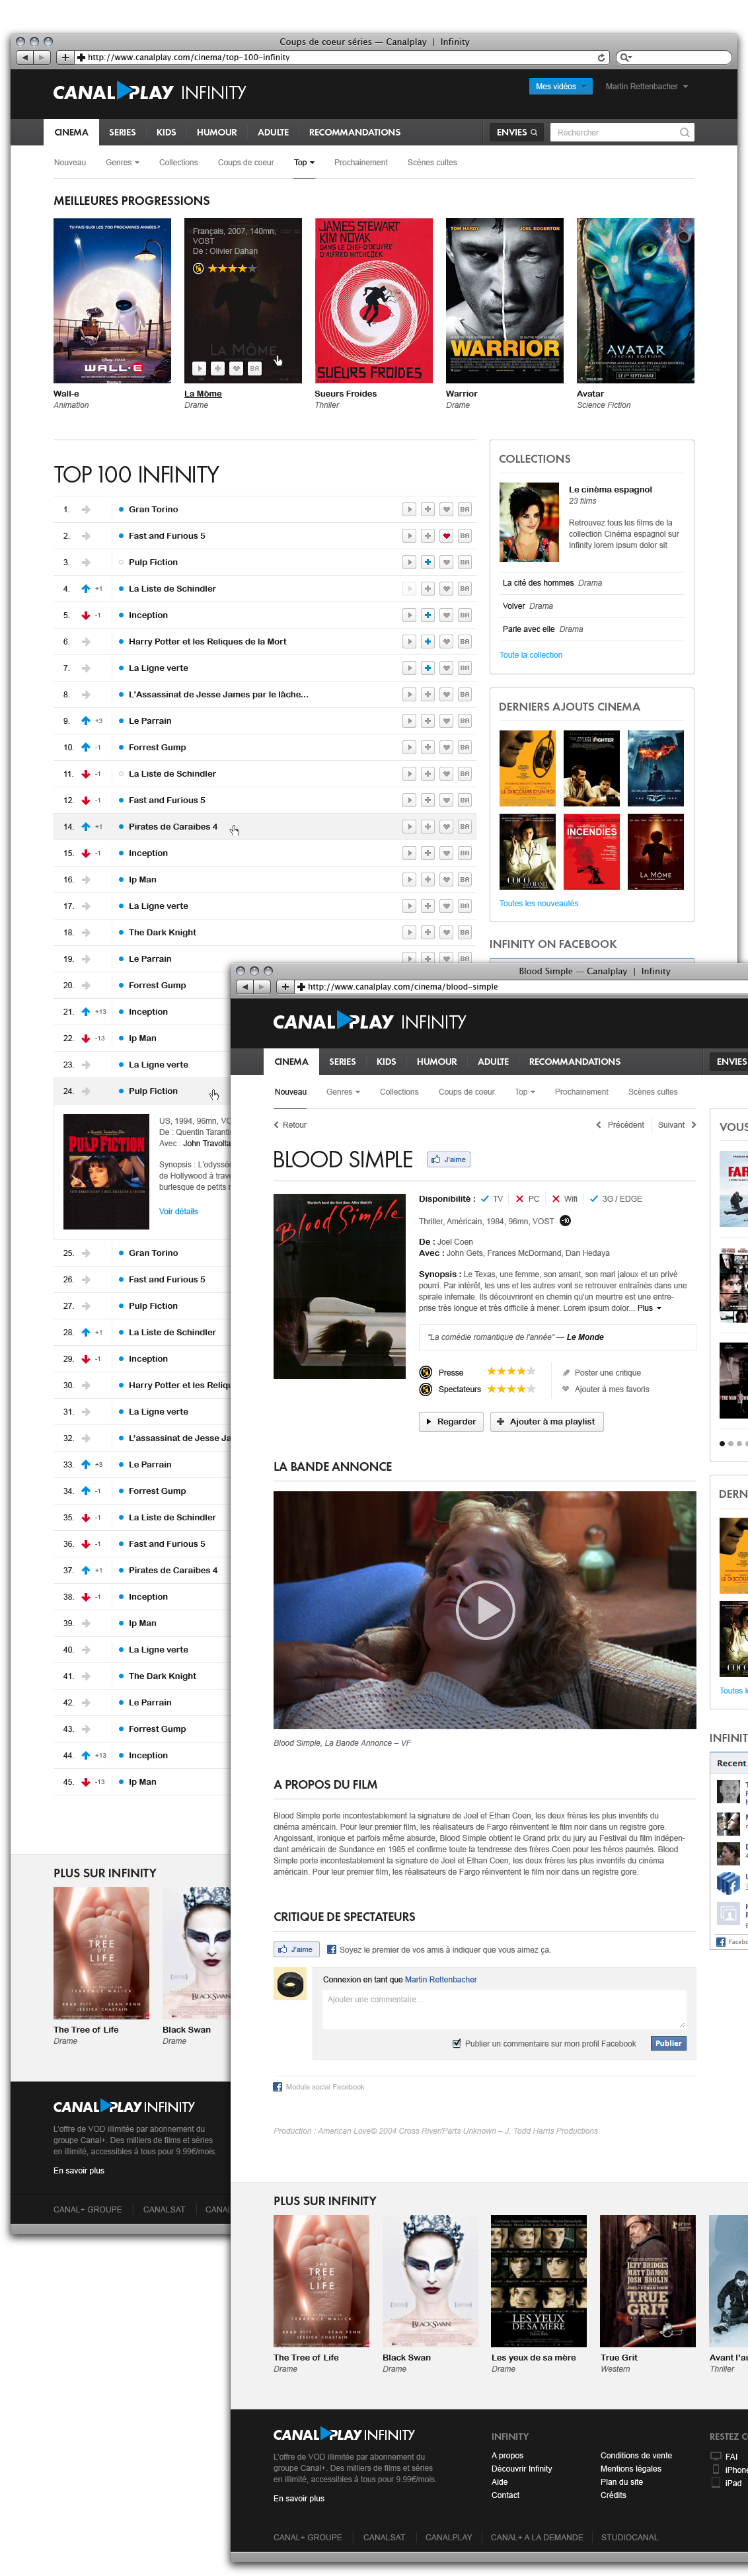Select SERIES tab in Top 100 window
The width and height of the screenshot is (748, 2576).
[x=122, y=132]
